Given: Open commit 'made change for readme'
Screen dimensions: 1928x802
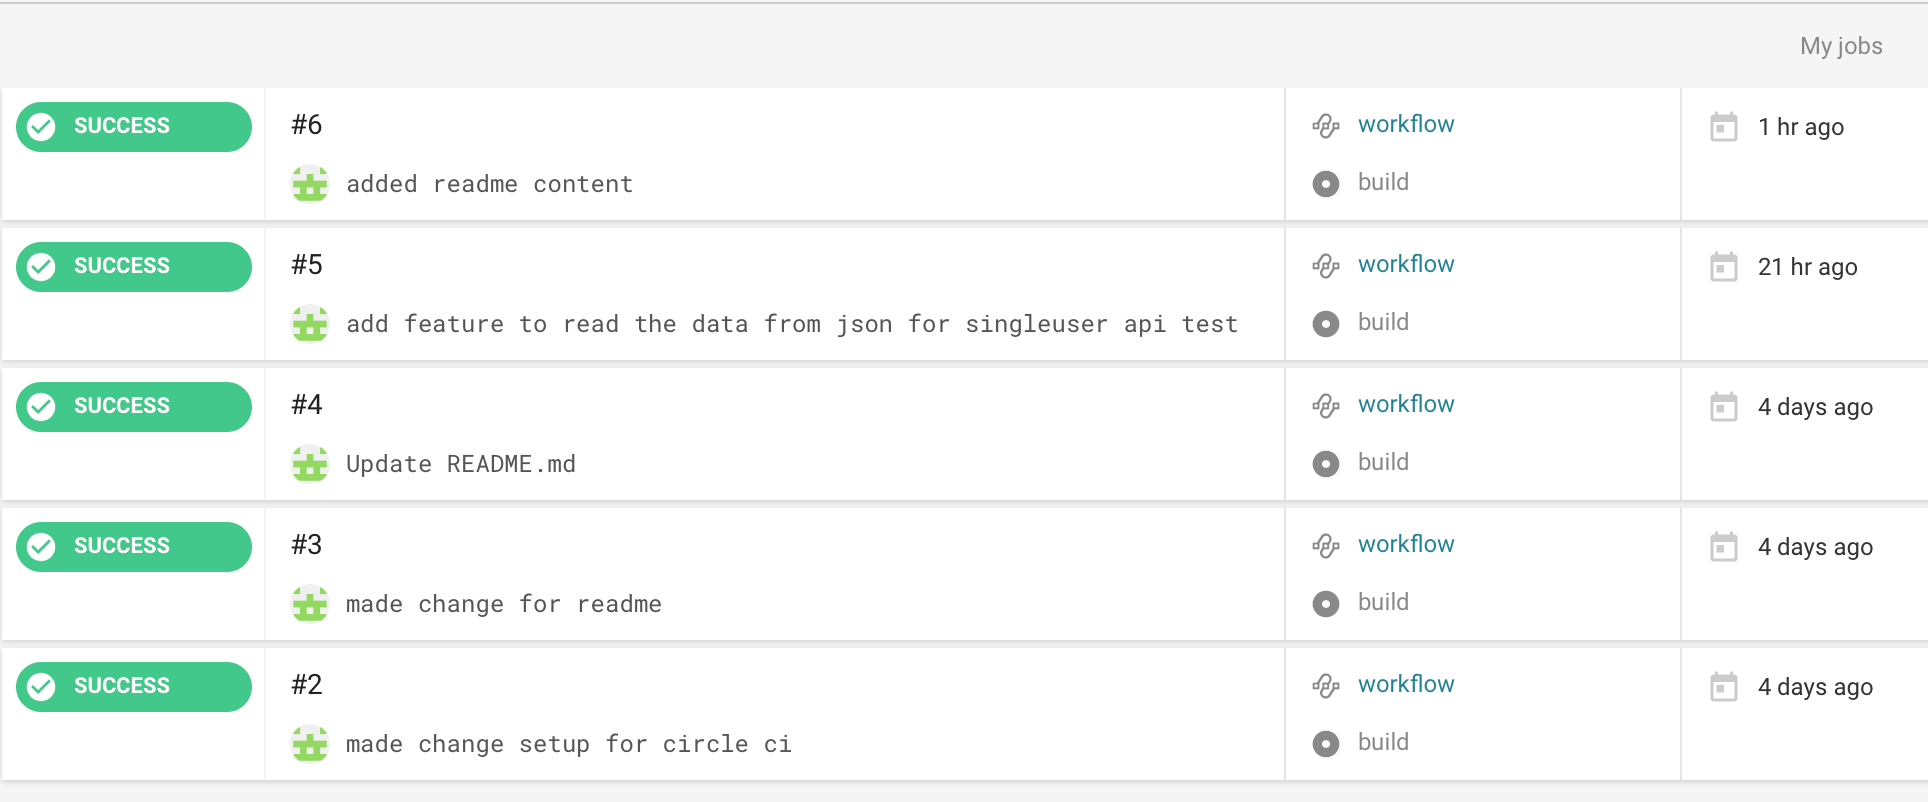Looking at the screenshot, I should [503, 604].
